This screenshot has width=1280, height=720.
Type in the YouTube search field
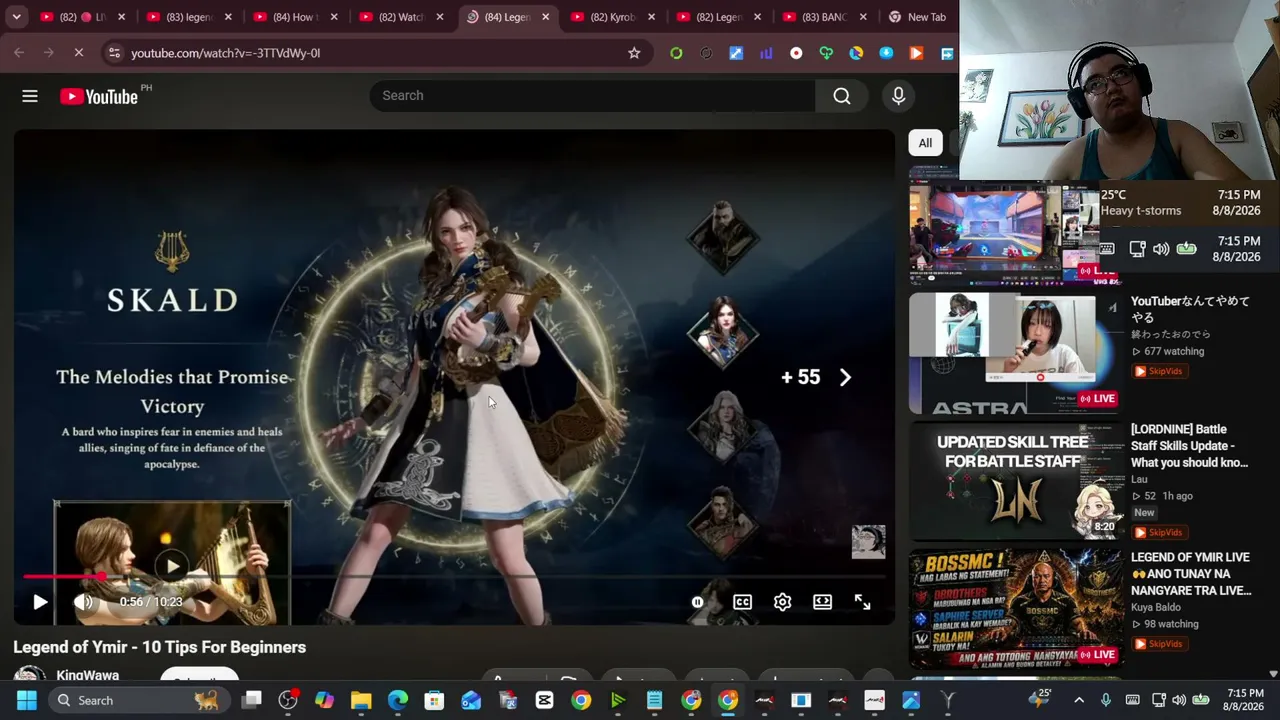tap(592, 95)
